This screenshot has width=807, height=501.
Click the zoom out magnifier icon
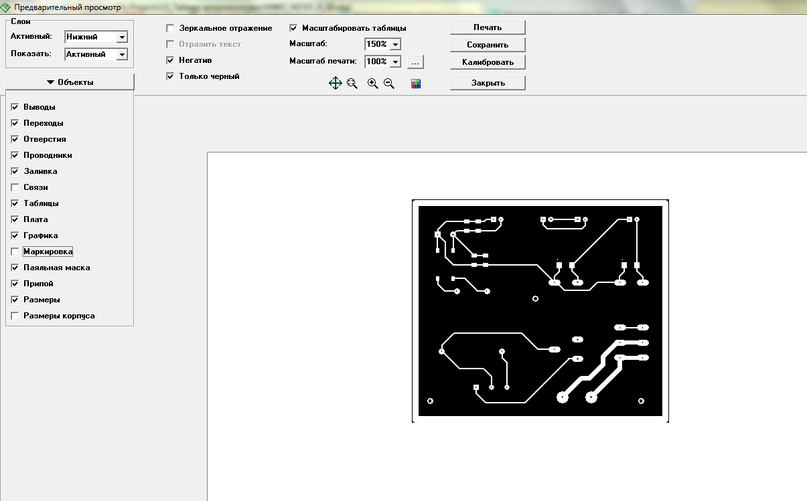(389, 83)
